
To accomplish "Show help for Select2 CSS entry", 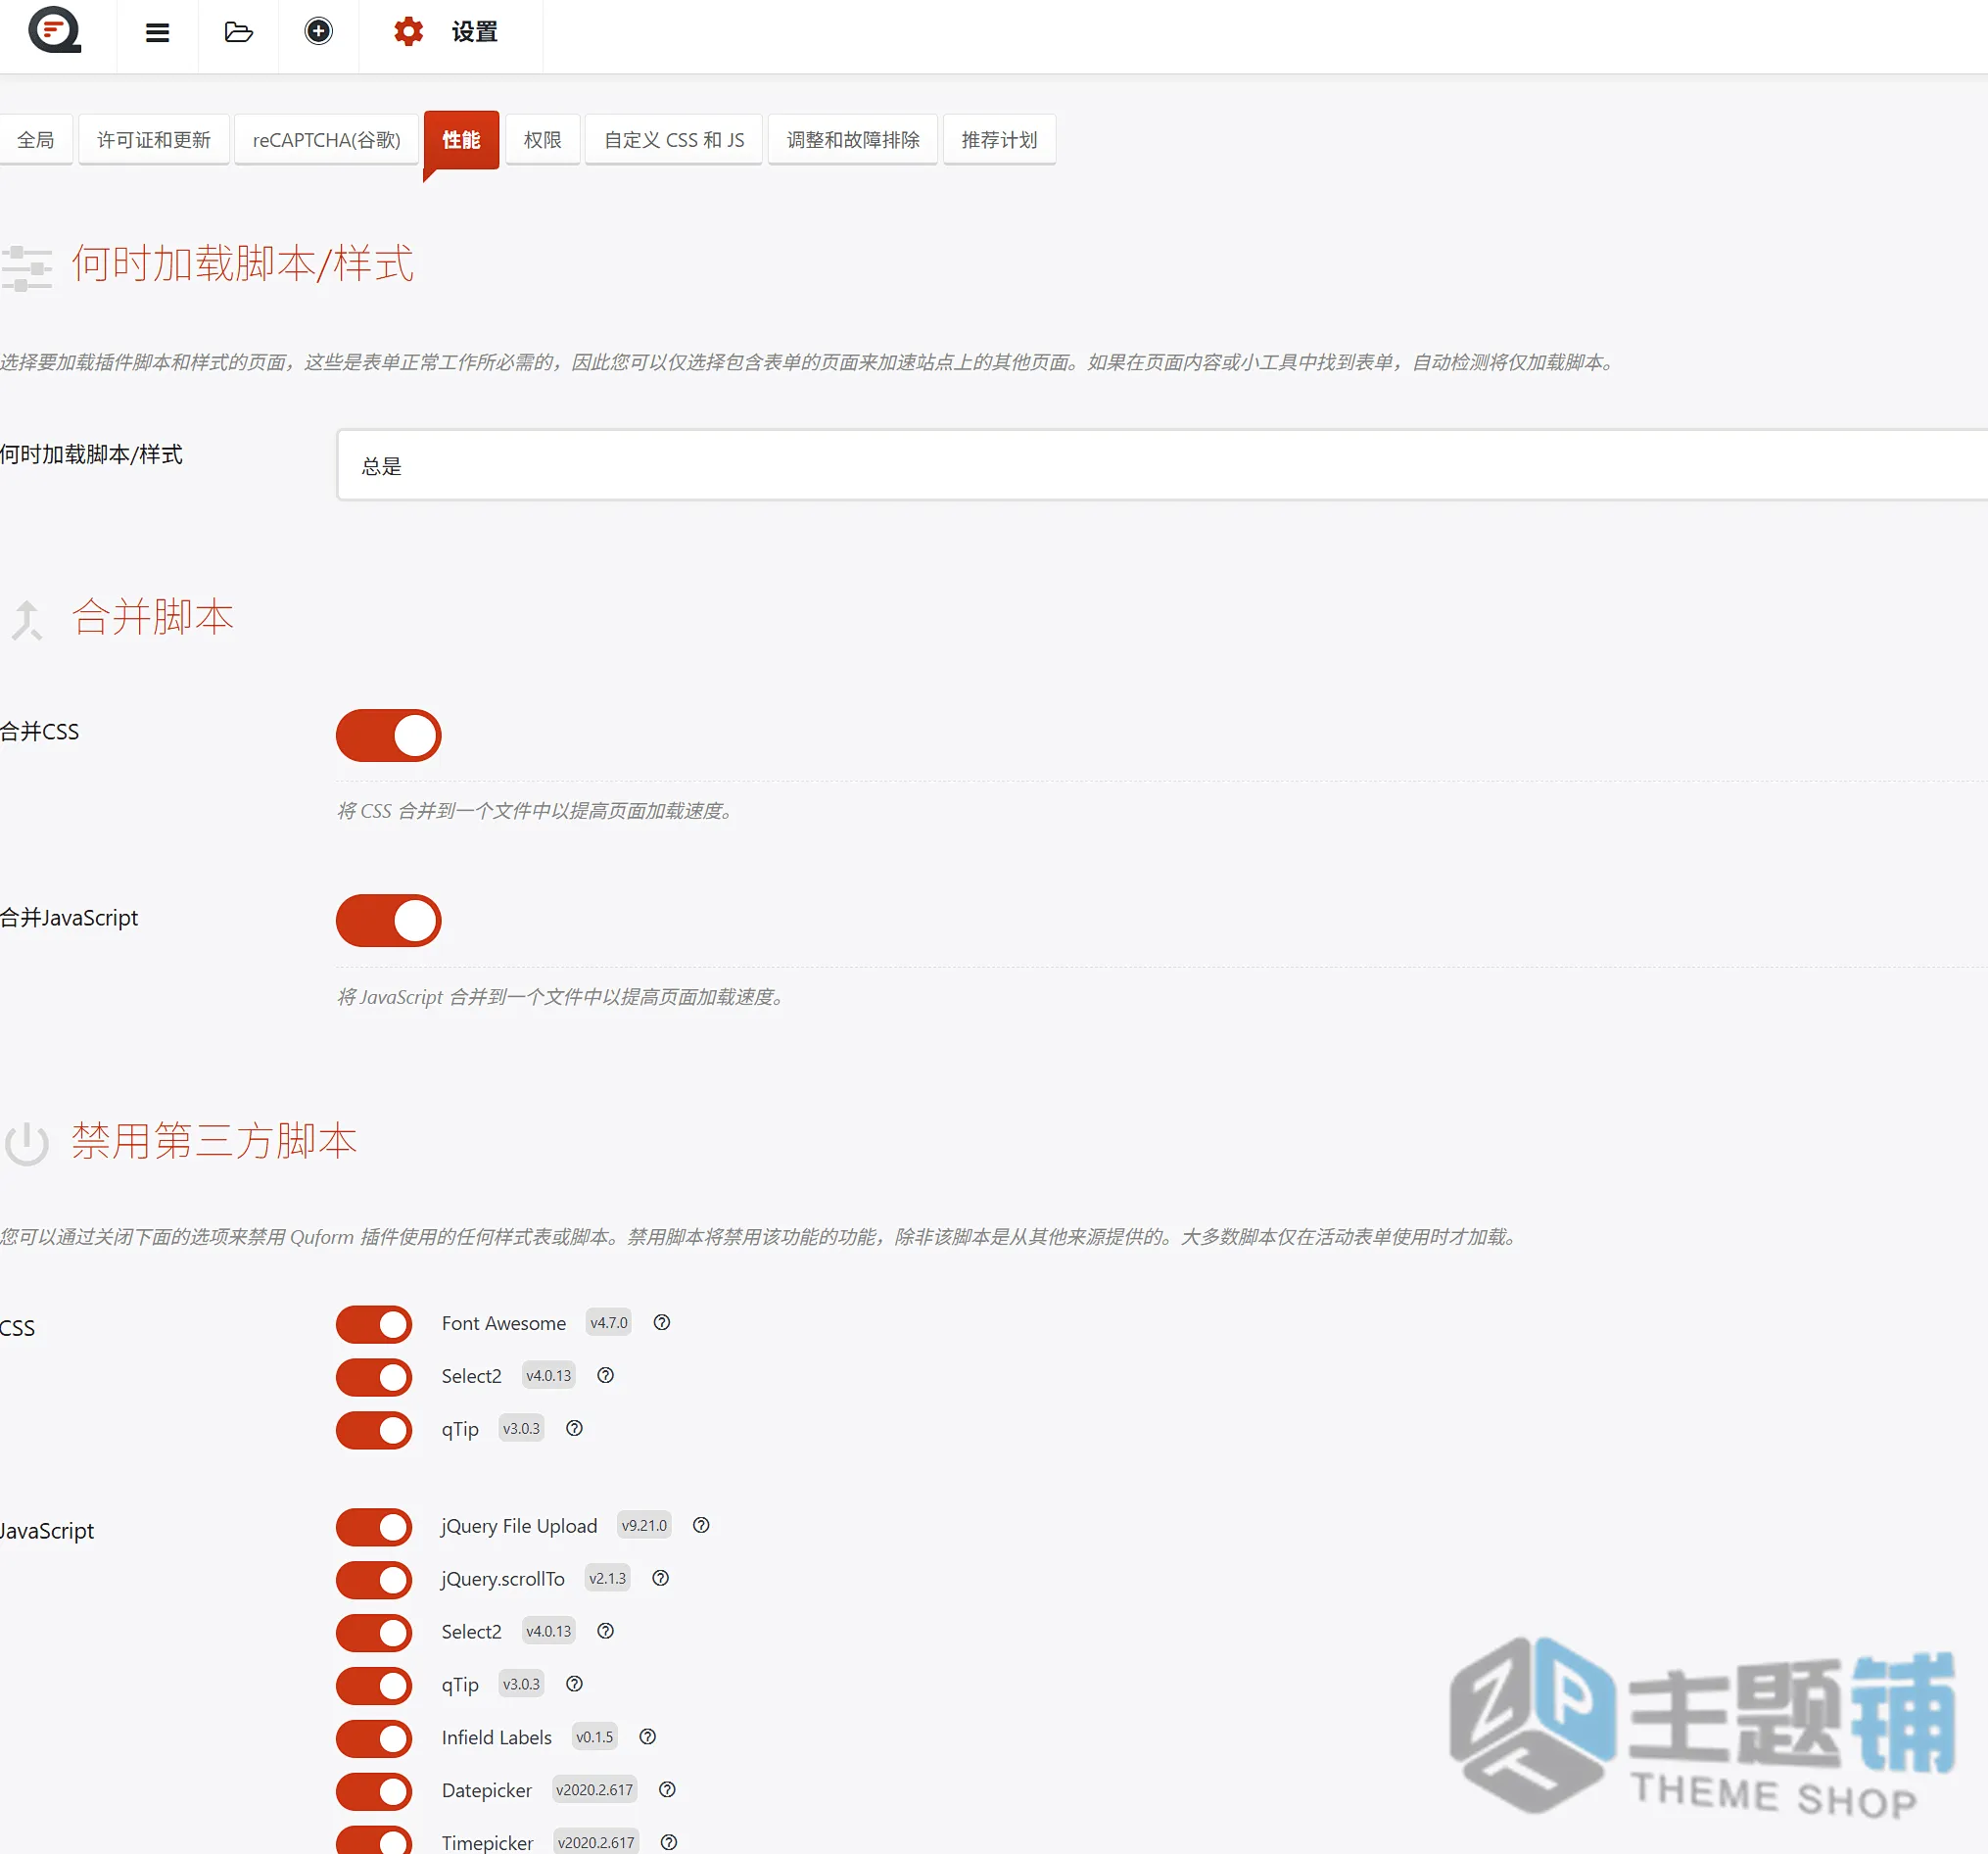I will 605,1375.
